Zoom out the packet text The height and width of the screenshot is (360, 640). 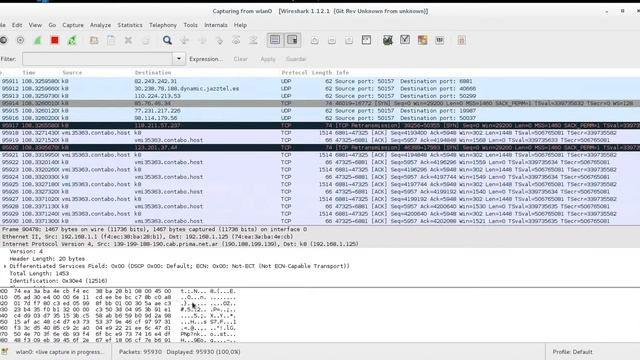[x=332, y=40]
